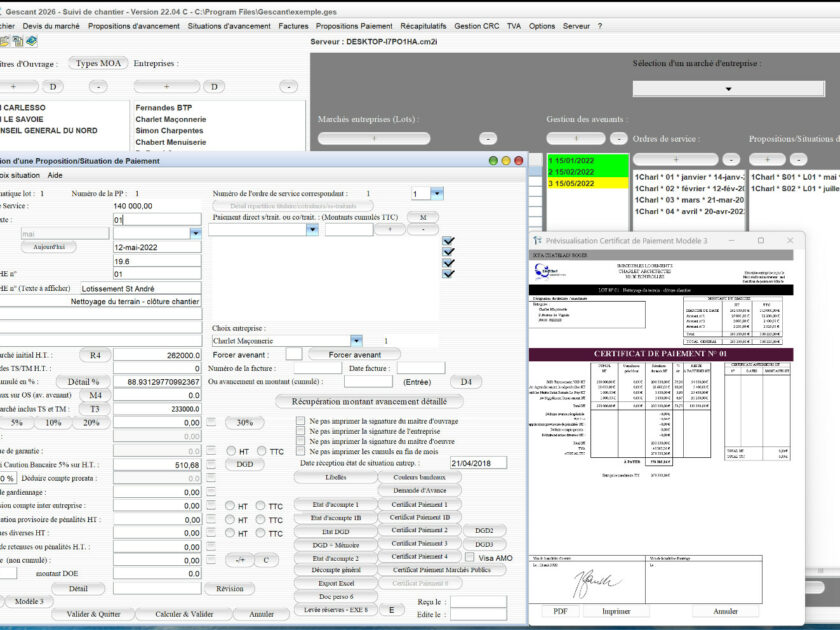Open the Situations d'avancement menu
Viewport: 840px width, 630px height.
[x=229, y=26]
